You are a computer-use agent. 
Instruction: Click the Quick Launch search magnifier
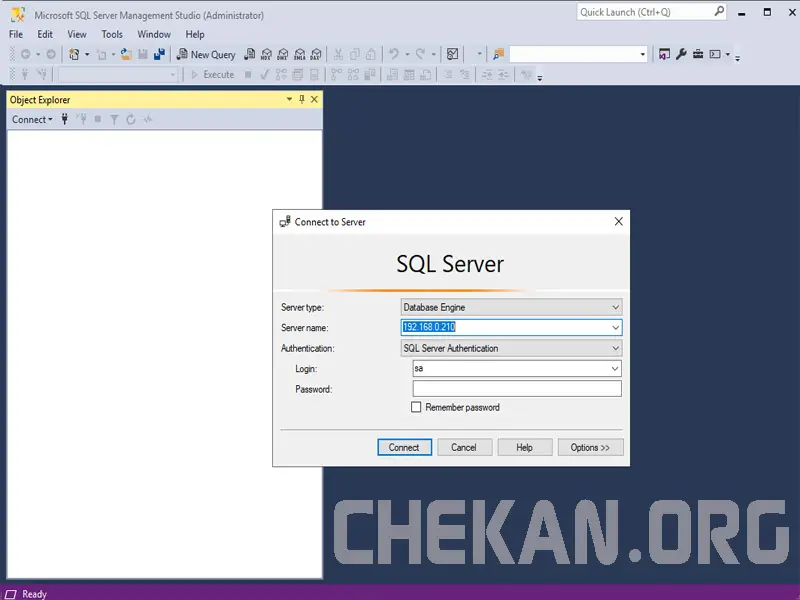[x=719, y=11]
